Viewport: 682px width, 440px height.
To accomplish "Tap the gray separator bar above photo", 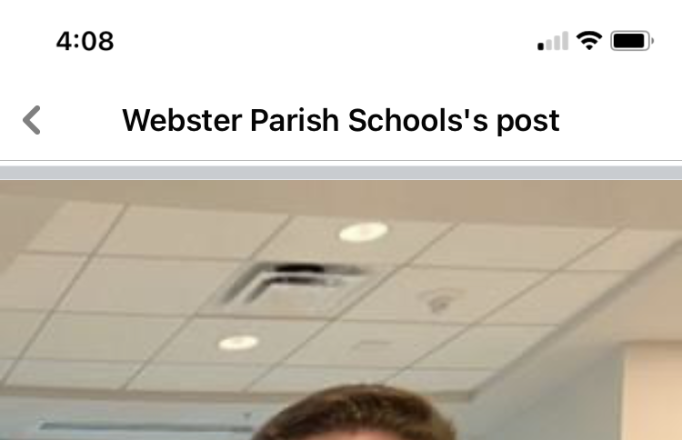I will coord(341,173).
